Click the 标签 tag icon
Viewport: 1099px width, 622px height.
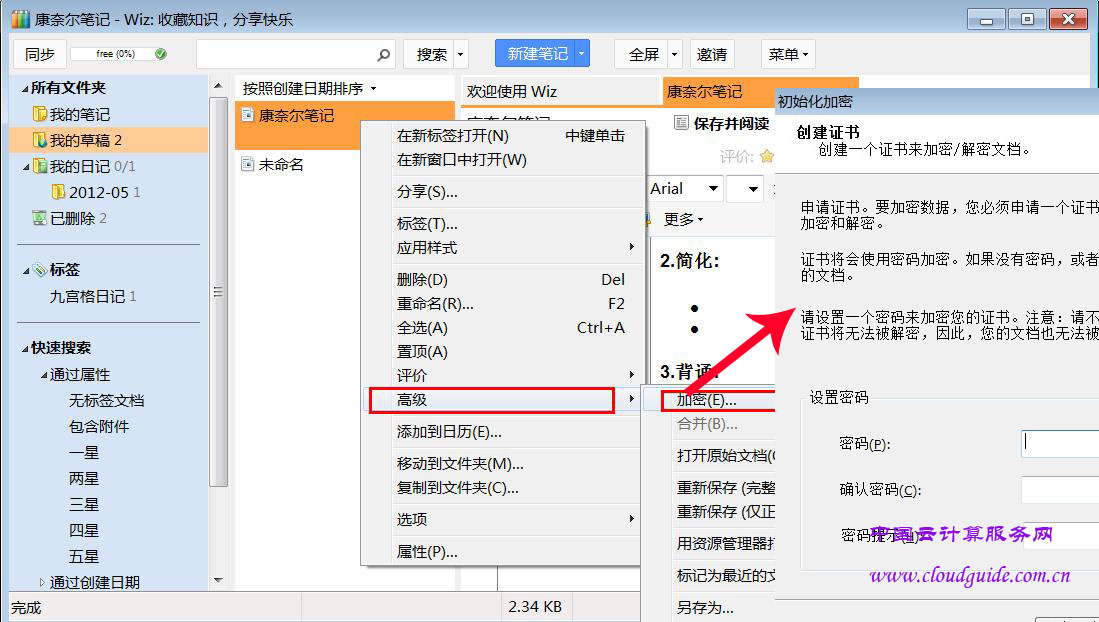(40, 269)
